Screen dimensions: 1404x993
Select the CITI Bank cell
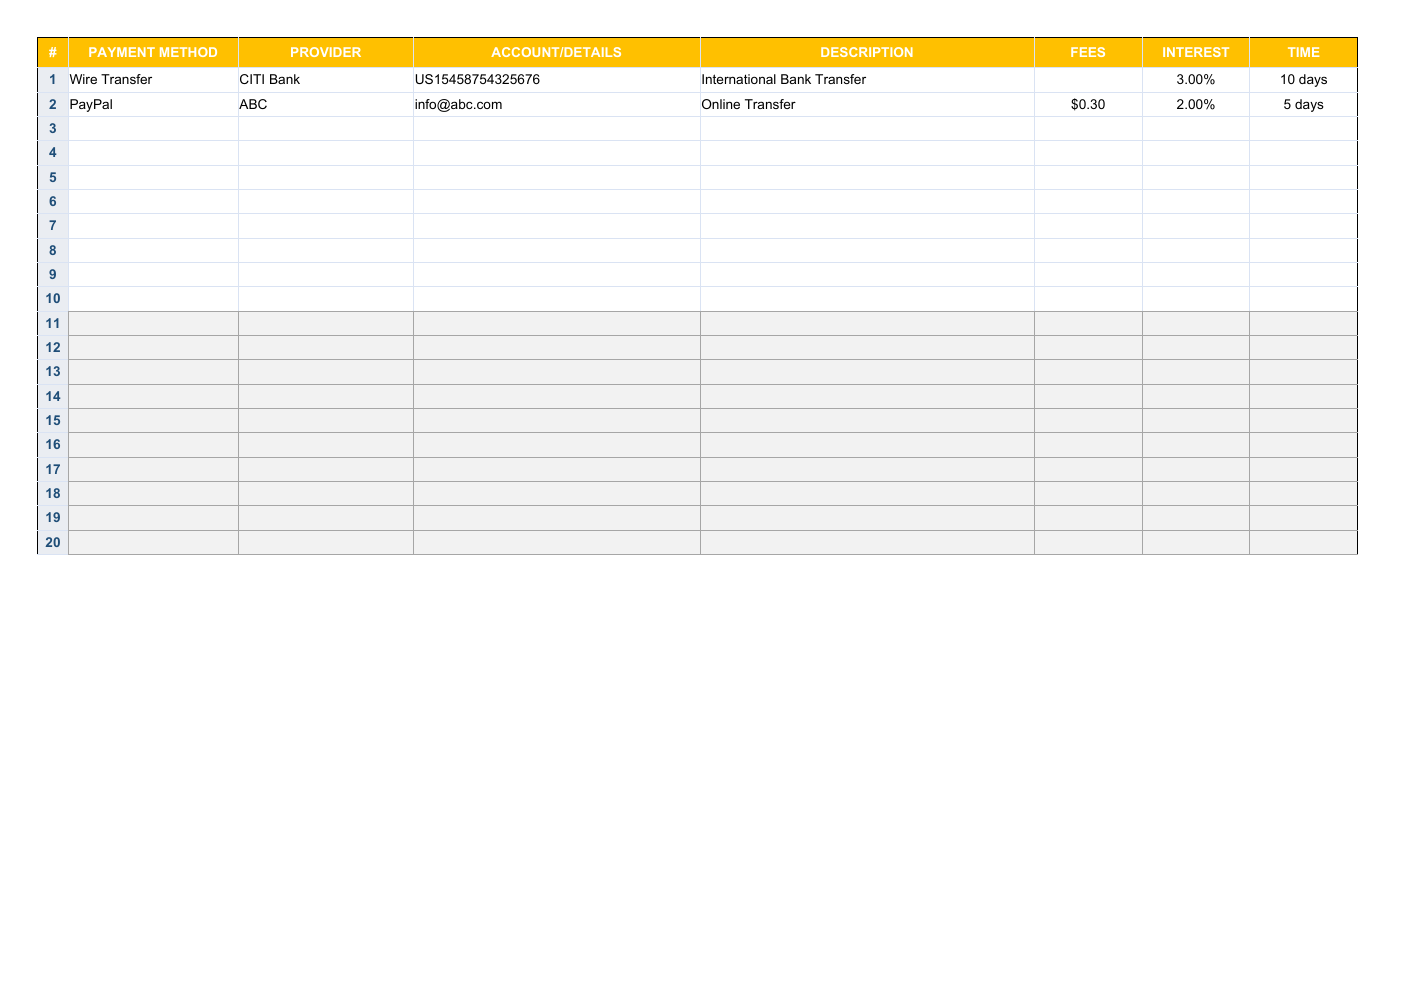[326, 80]
